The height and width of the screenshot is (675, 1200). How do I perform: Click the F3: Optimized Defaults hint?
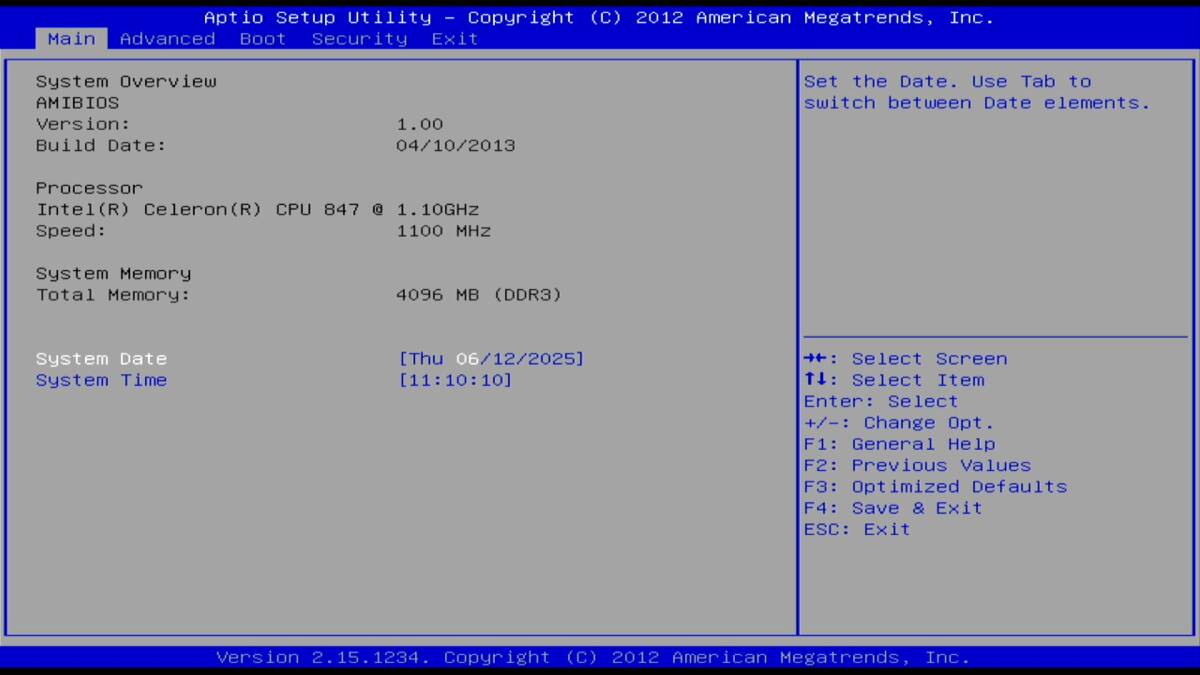[935, 487]
